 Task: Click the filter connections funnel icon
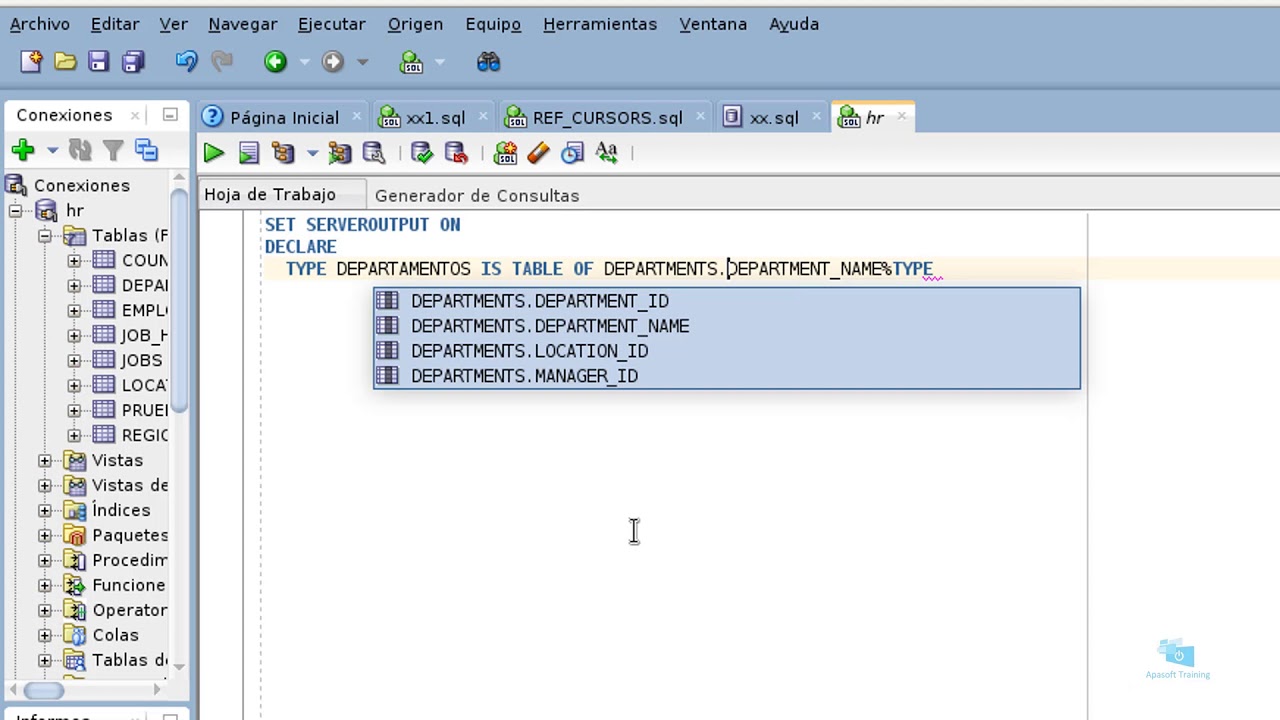[113, 150]
